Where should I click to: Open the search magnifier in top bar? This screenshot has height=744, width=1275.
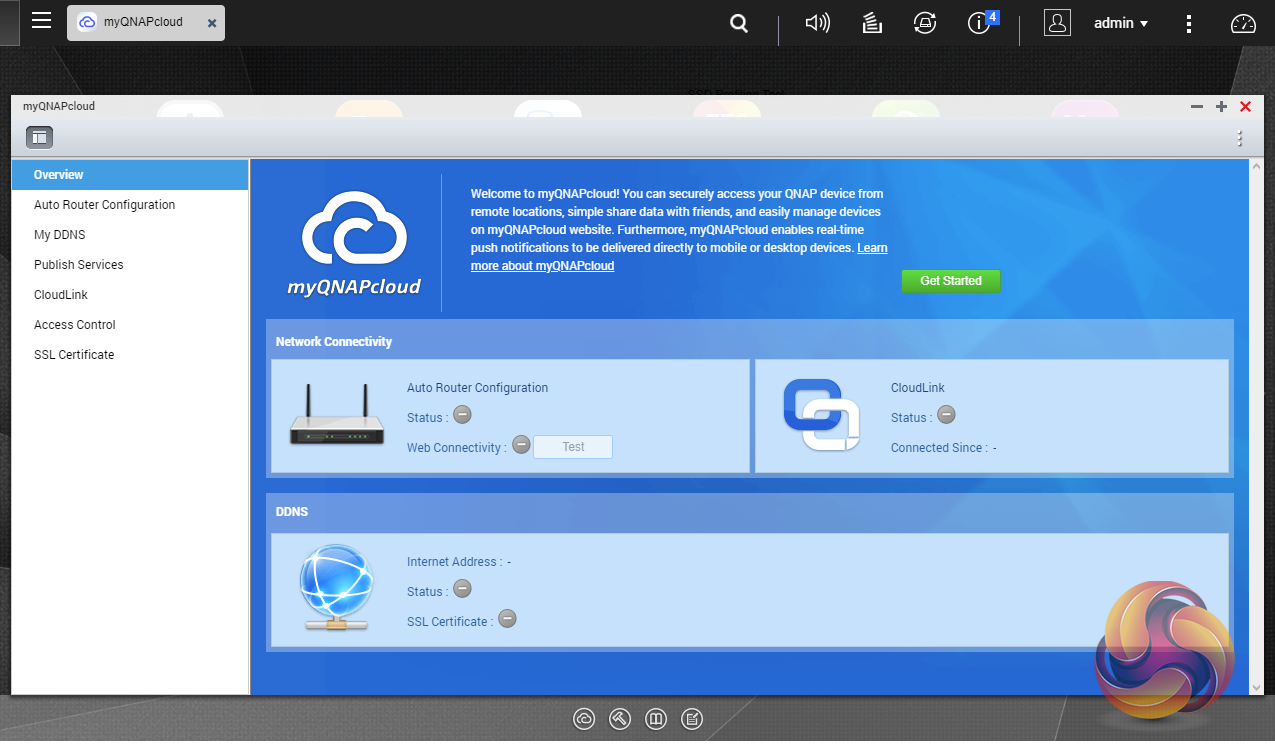point(739,23)
